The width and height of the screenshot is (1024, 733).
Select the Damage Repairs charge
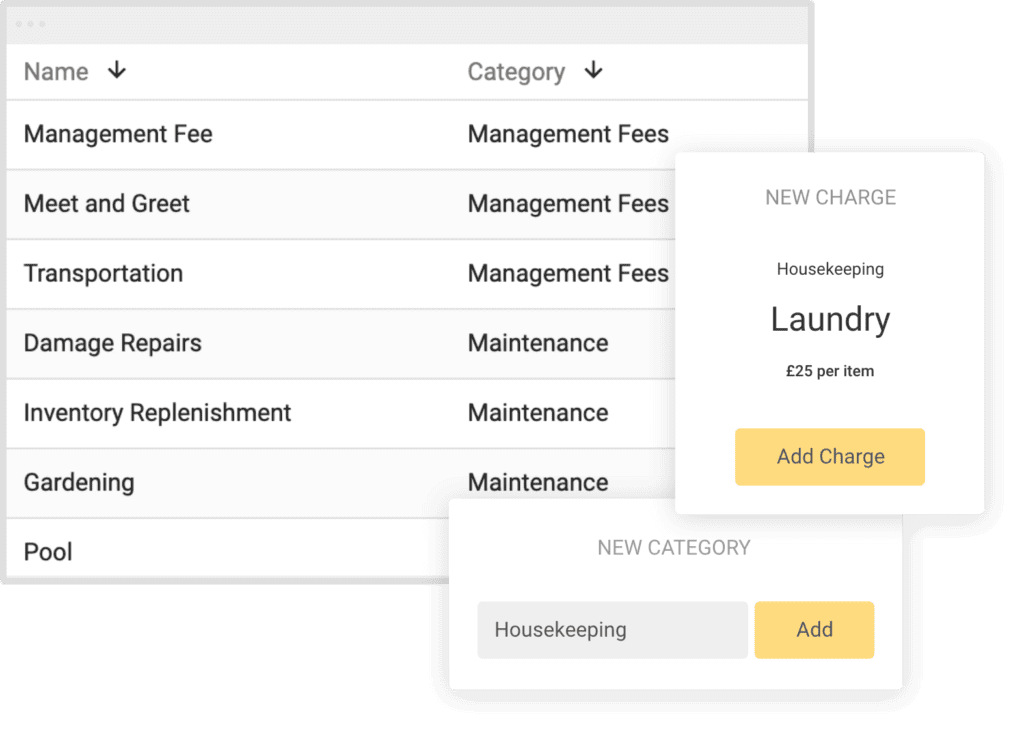(113, 343)
